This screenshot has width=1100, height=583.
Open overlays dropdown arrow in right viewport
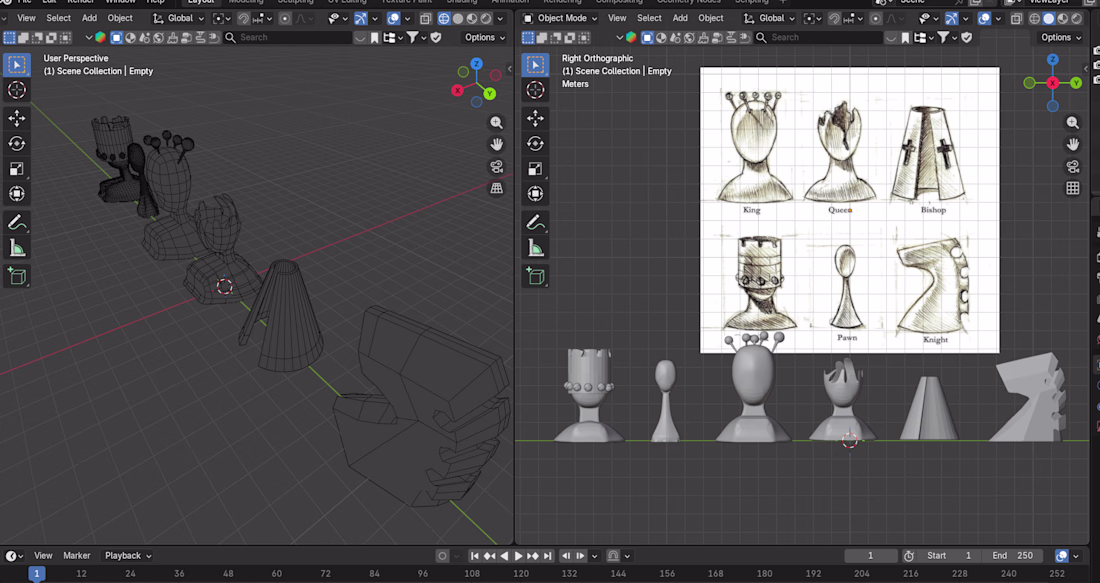[x=998, y=18]
